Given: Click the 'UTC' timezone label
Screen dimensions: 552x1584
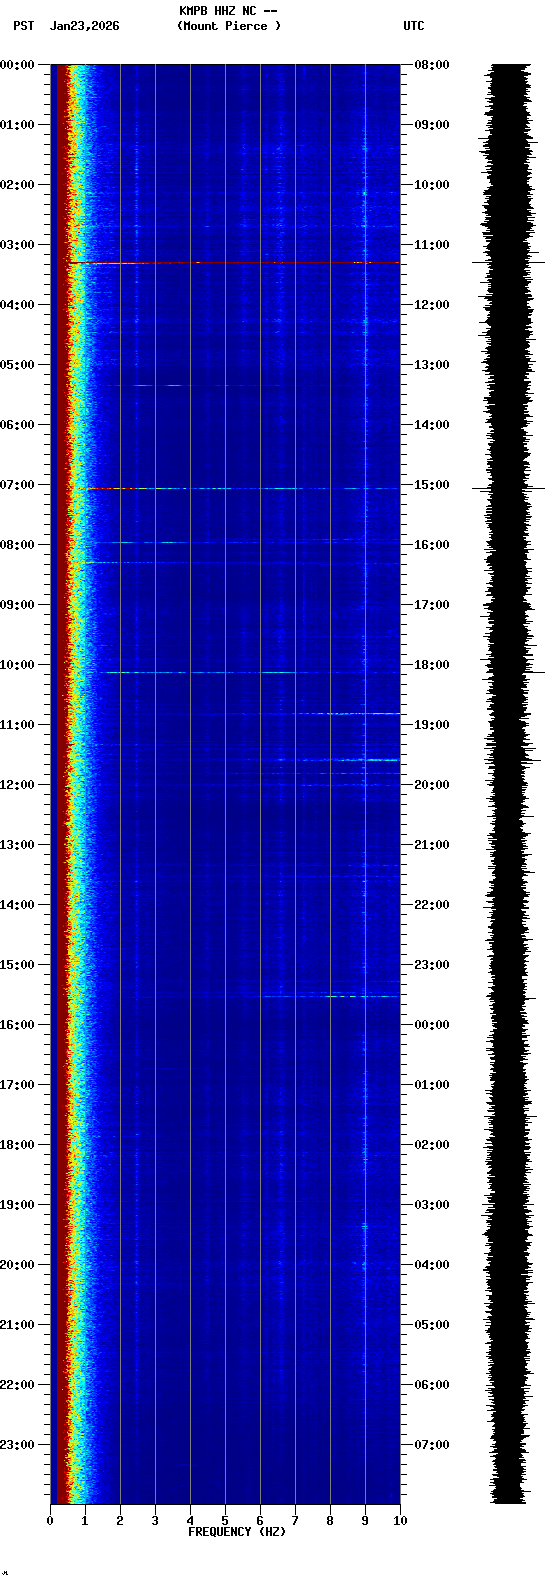Looking at the screenshot, I should (x=414, y=26).
